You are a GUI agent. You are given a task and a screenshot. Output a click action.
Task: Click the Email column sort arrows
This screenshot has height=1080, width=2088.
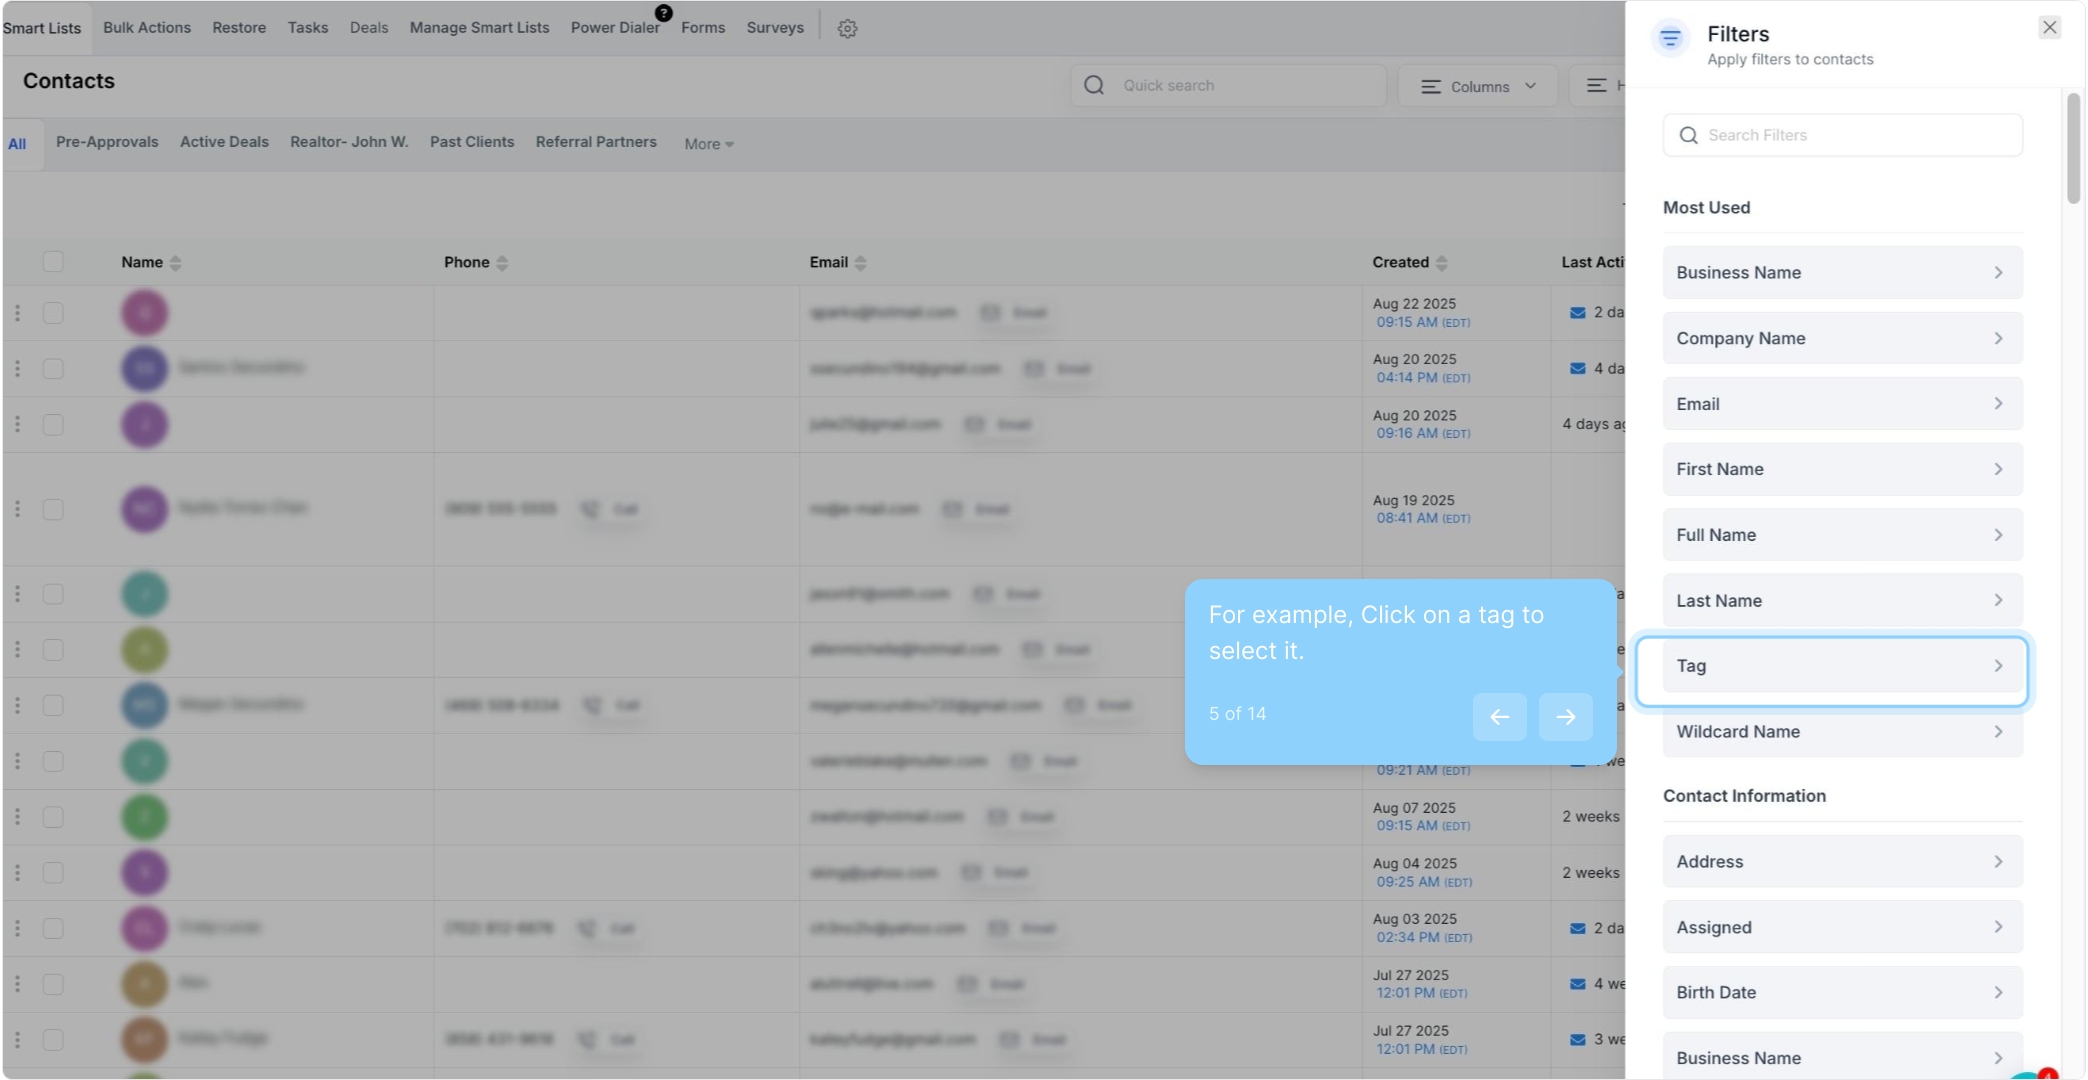click(860, 263)
